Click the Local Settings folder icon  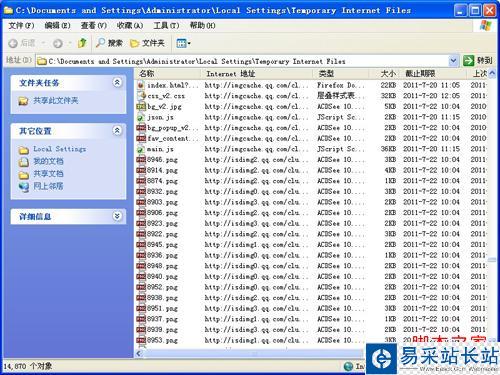click(24, 150)
